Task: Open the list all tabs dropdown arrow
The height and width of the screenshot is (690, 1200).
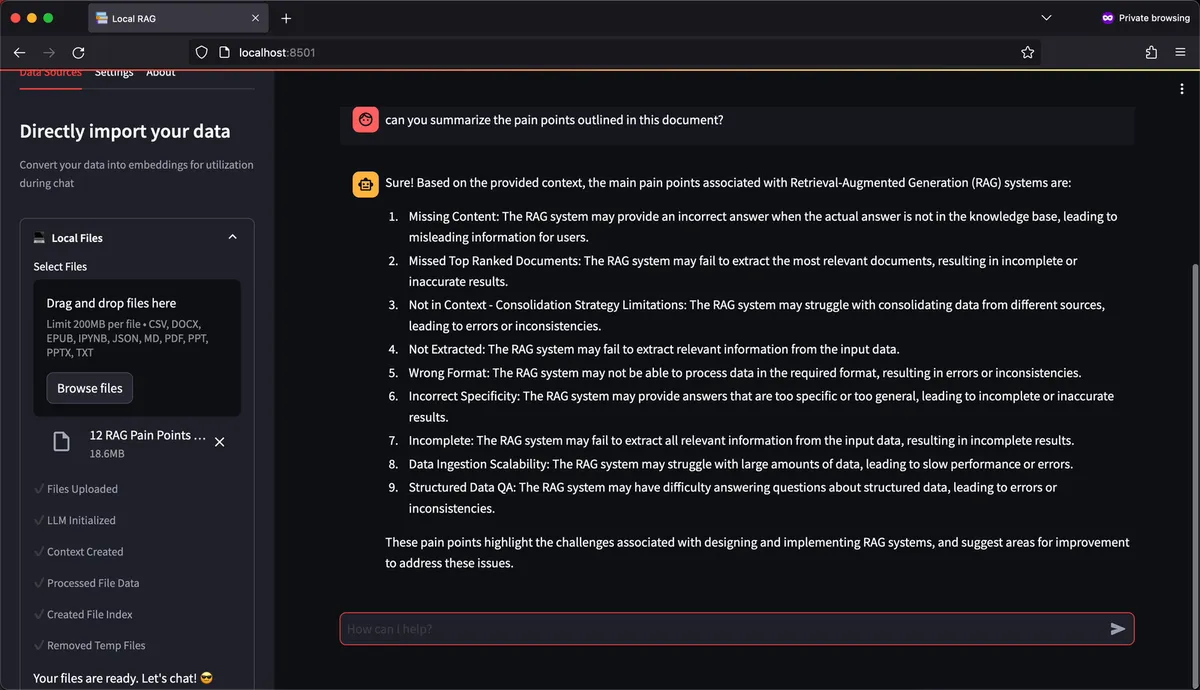Action: [x=1046, y=18]
